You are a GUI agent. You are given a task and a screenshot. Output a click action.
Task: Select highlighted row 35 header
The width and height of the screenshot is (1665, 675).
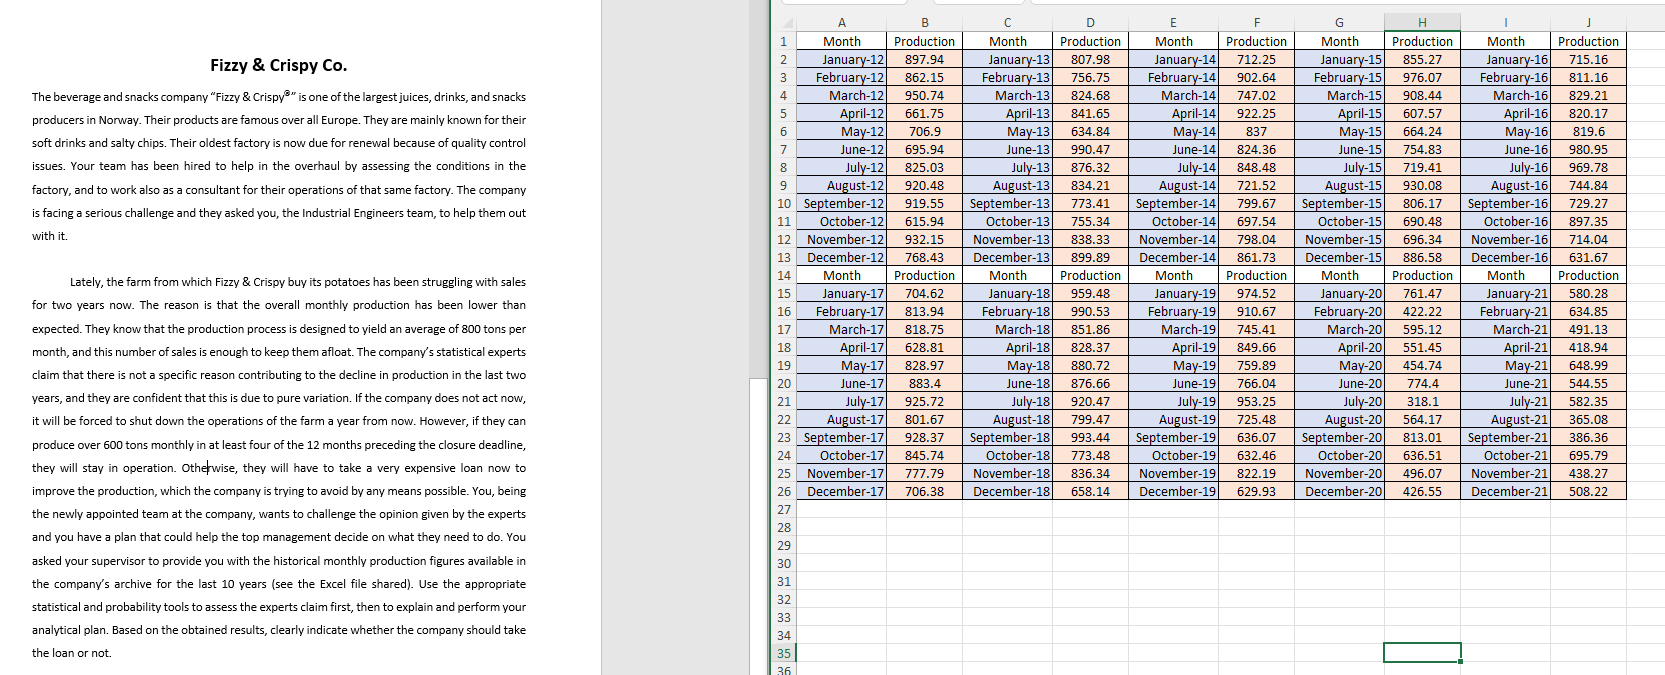tap(784, 653)
